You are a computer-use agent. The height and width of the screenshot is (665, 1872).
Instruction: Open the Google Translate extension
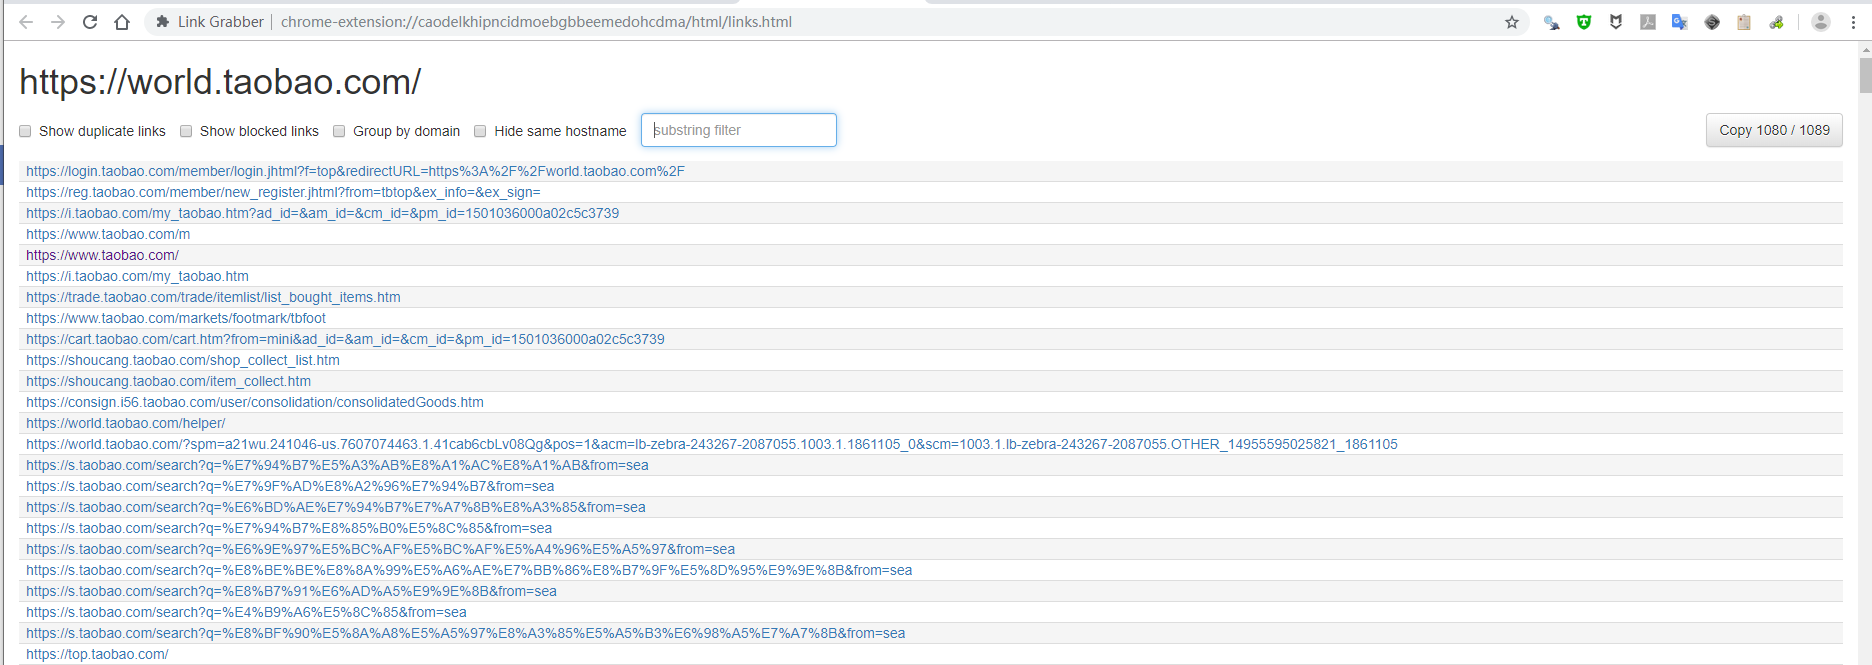1680,22
